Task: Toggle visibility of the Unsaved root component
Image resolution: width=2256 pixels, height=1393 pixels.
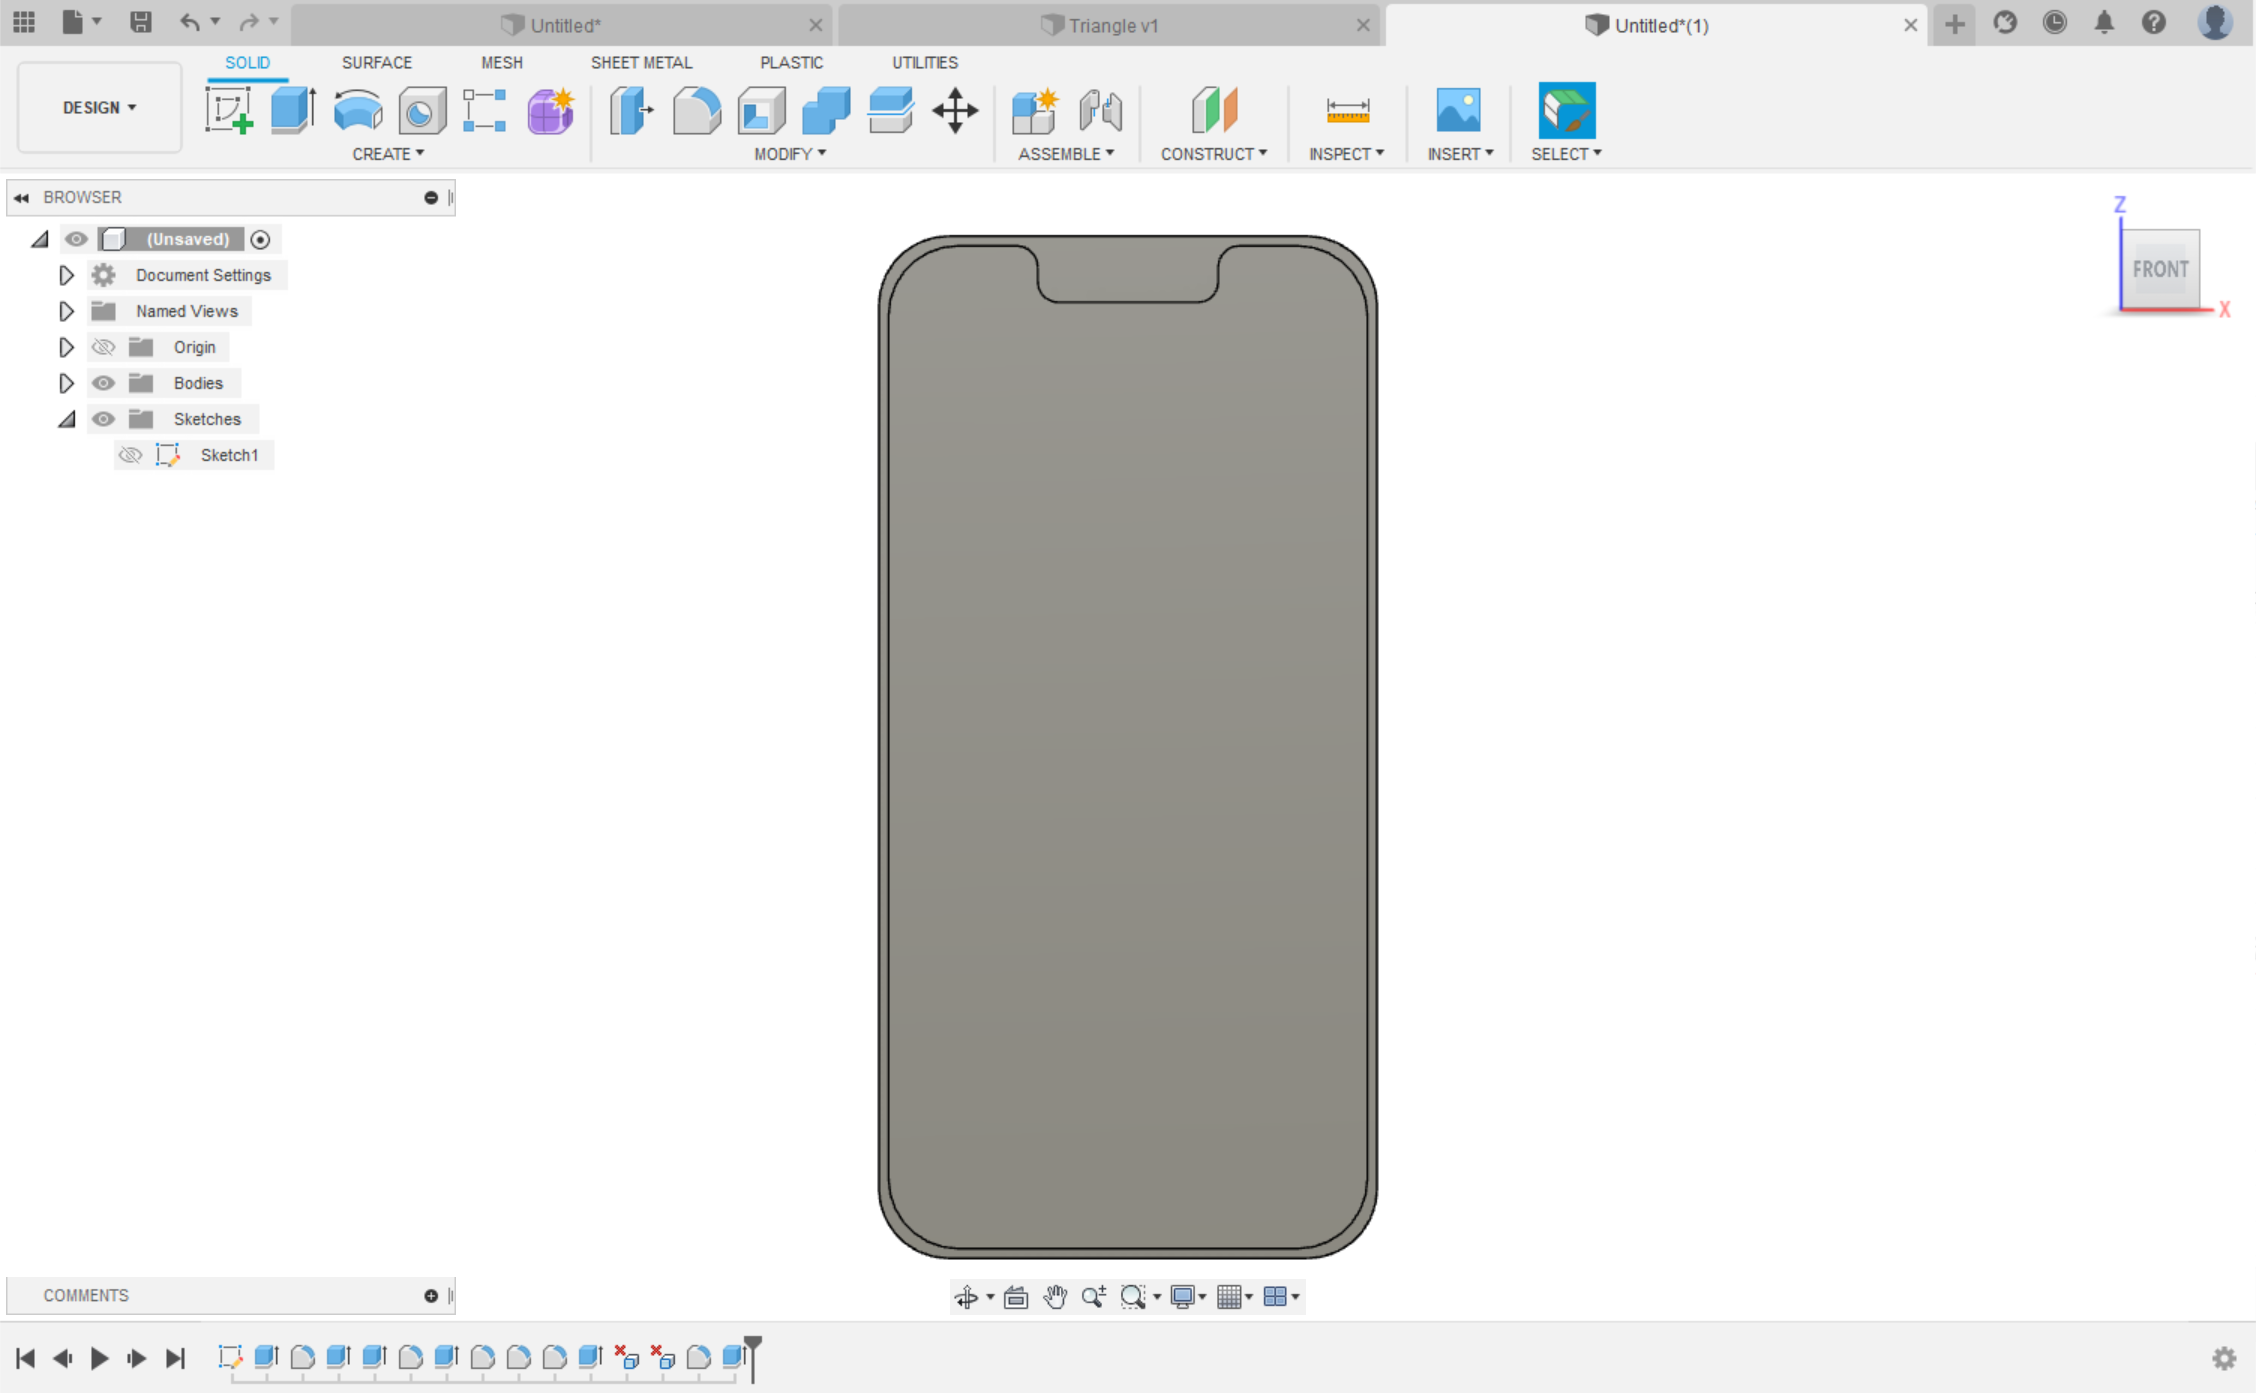Action: (76, 239)
